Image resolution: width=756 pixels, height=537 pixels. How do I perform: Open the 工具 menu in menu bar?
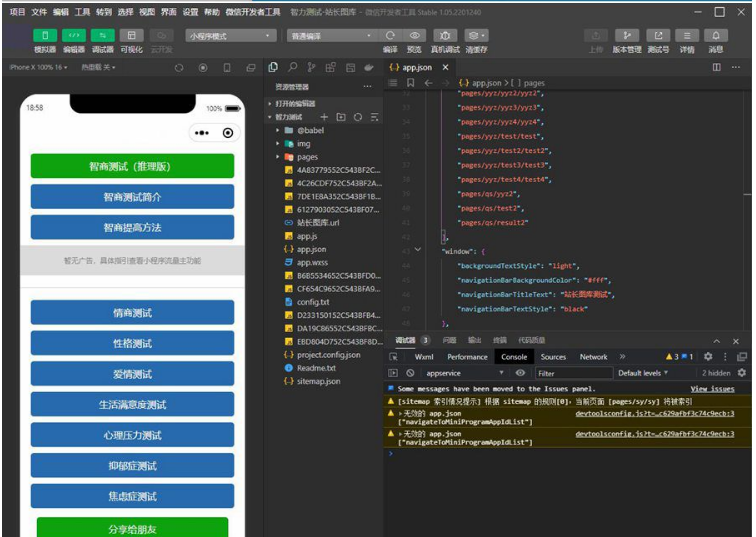pos(82,12)
